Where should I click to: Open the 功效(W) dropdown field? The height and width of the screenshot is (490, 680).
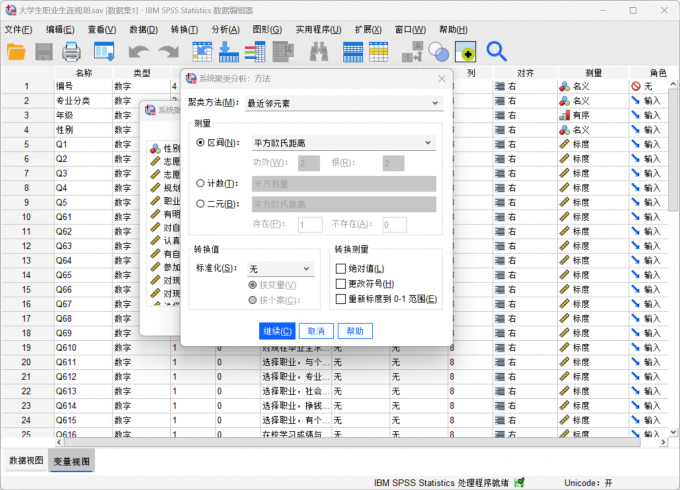(309, 163)
